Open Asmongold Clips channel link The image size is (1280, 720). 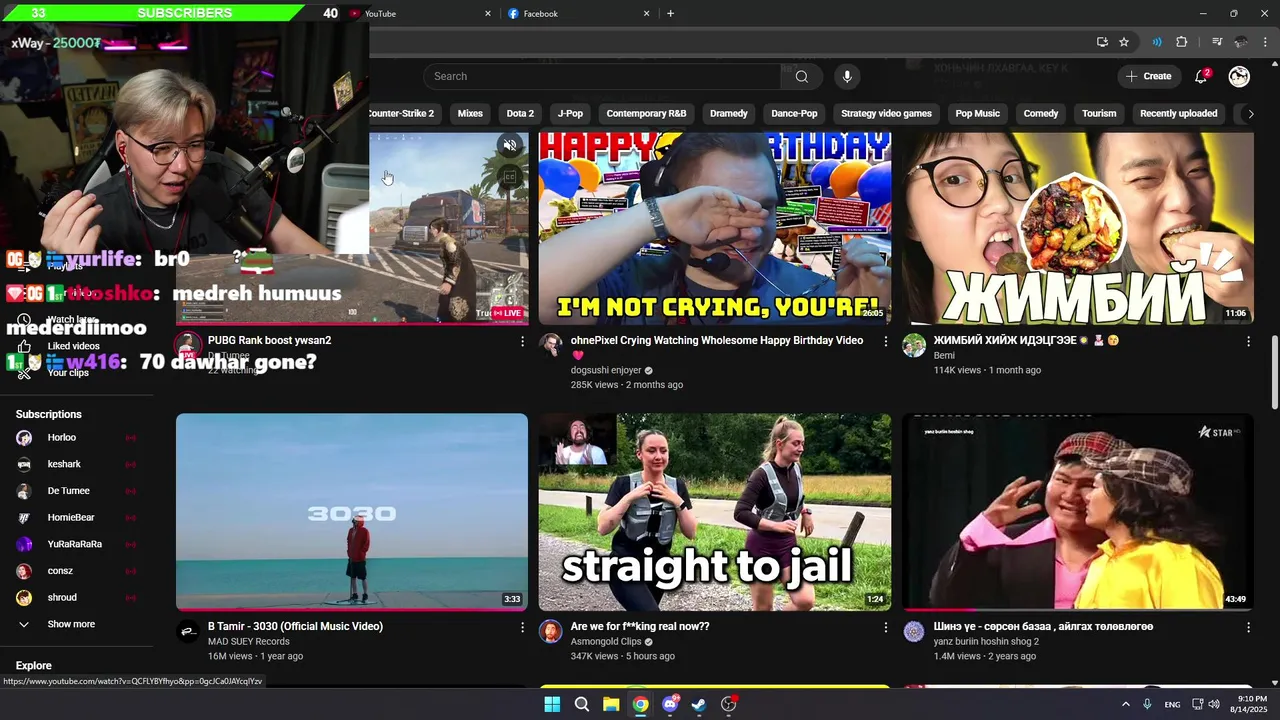pyautogui.click(x=606, y=641)
